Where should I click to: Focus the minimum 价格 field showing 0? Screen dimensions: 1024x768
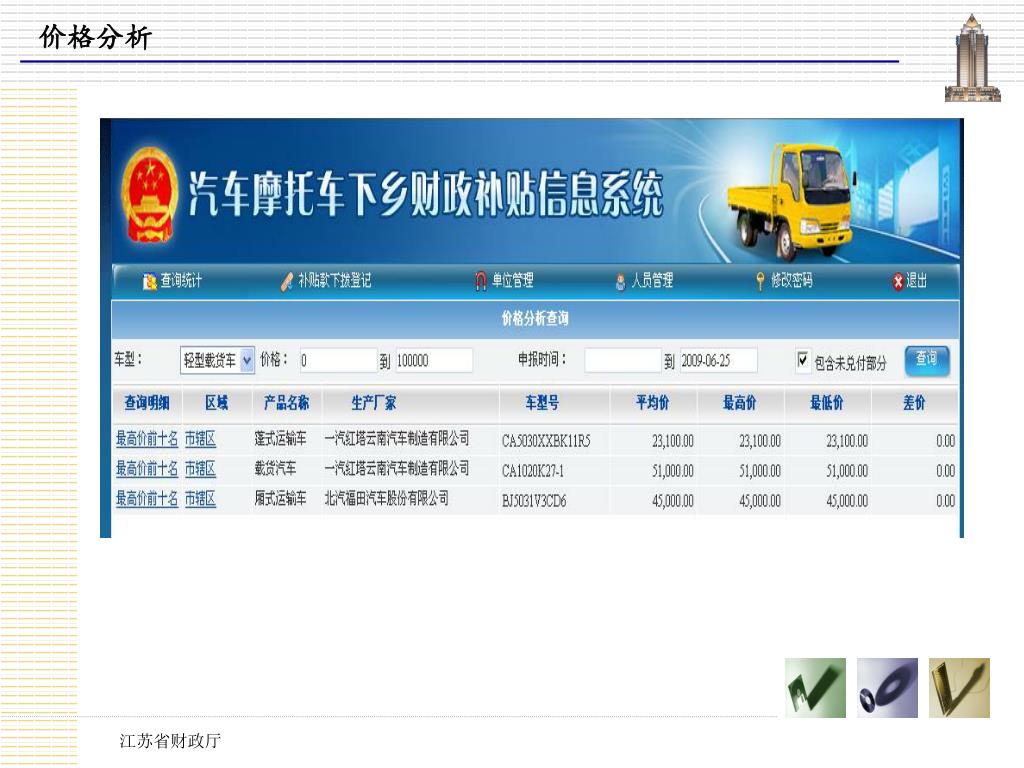pyautogui.click(x=337, y=360)
